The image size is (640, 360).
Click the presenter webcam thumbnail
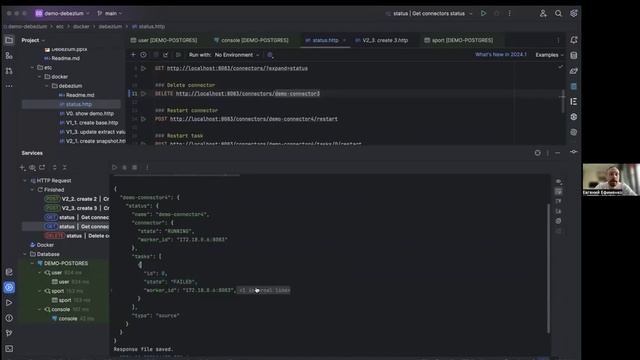(x=611, y=180)
